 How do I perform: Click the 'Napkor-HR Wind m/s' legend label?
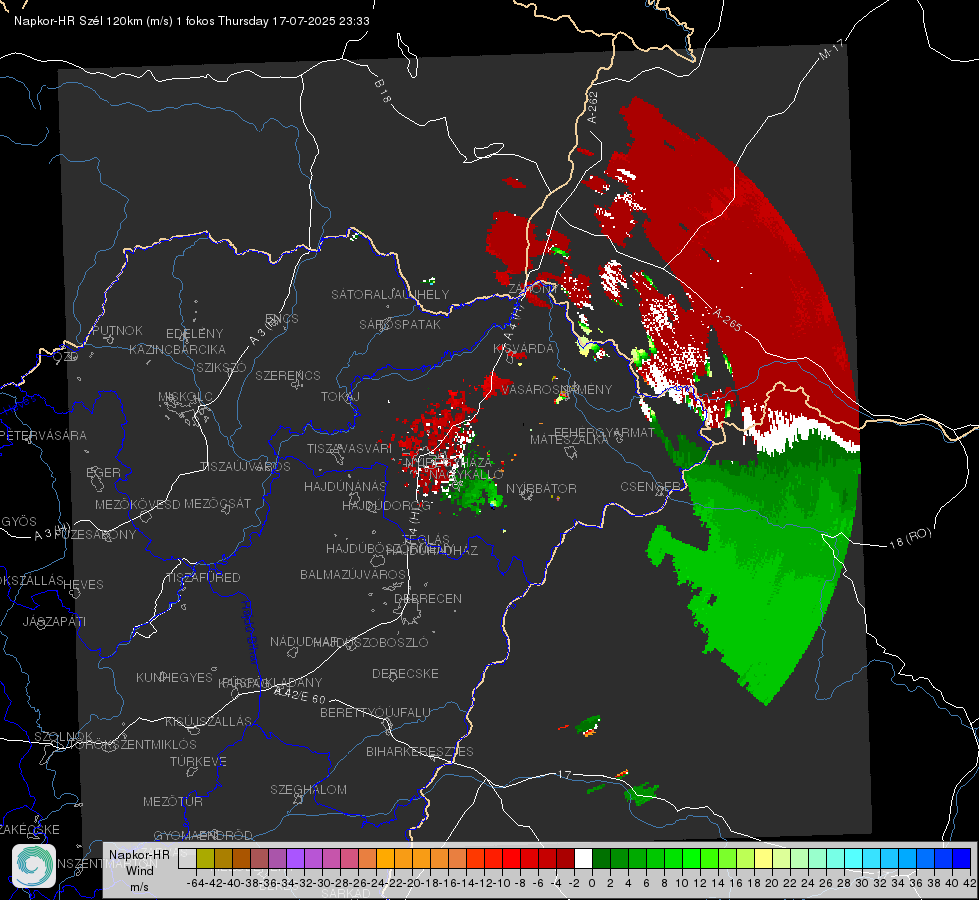coord(139,870)
